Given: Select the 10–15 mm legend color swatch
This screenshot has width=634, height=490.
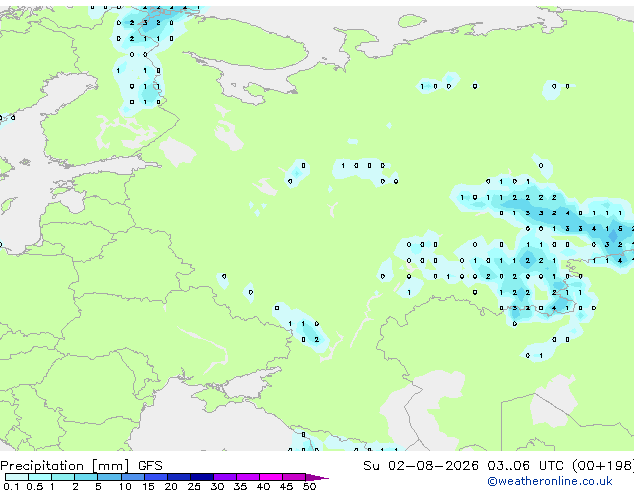Looking at the screenshot, I should click(133, 477).
